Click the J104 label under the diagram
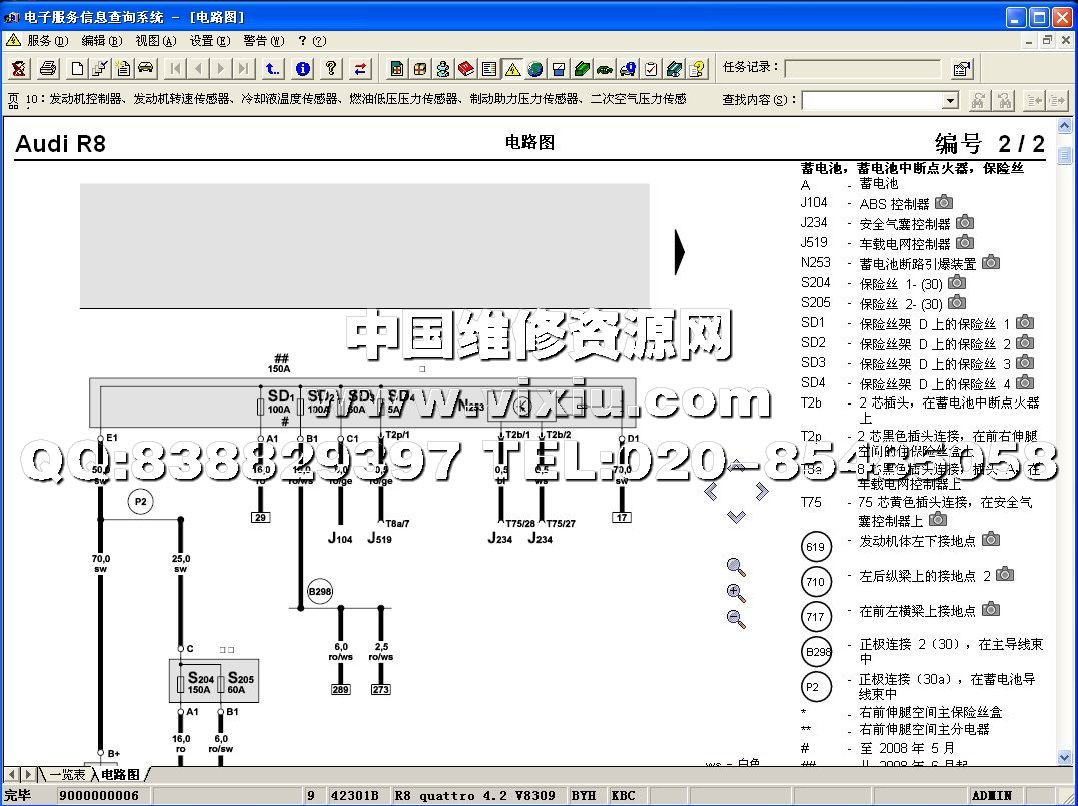This screenshot has height=806, width=1078. pos(340,538)
